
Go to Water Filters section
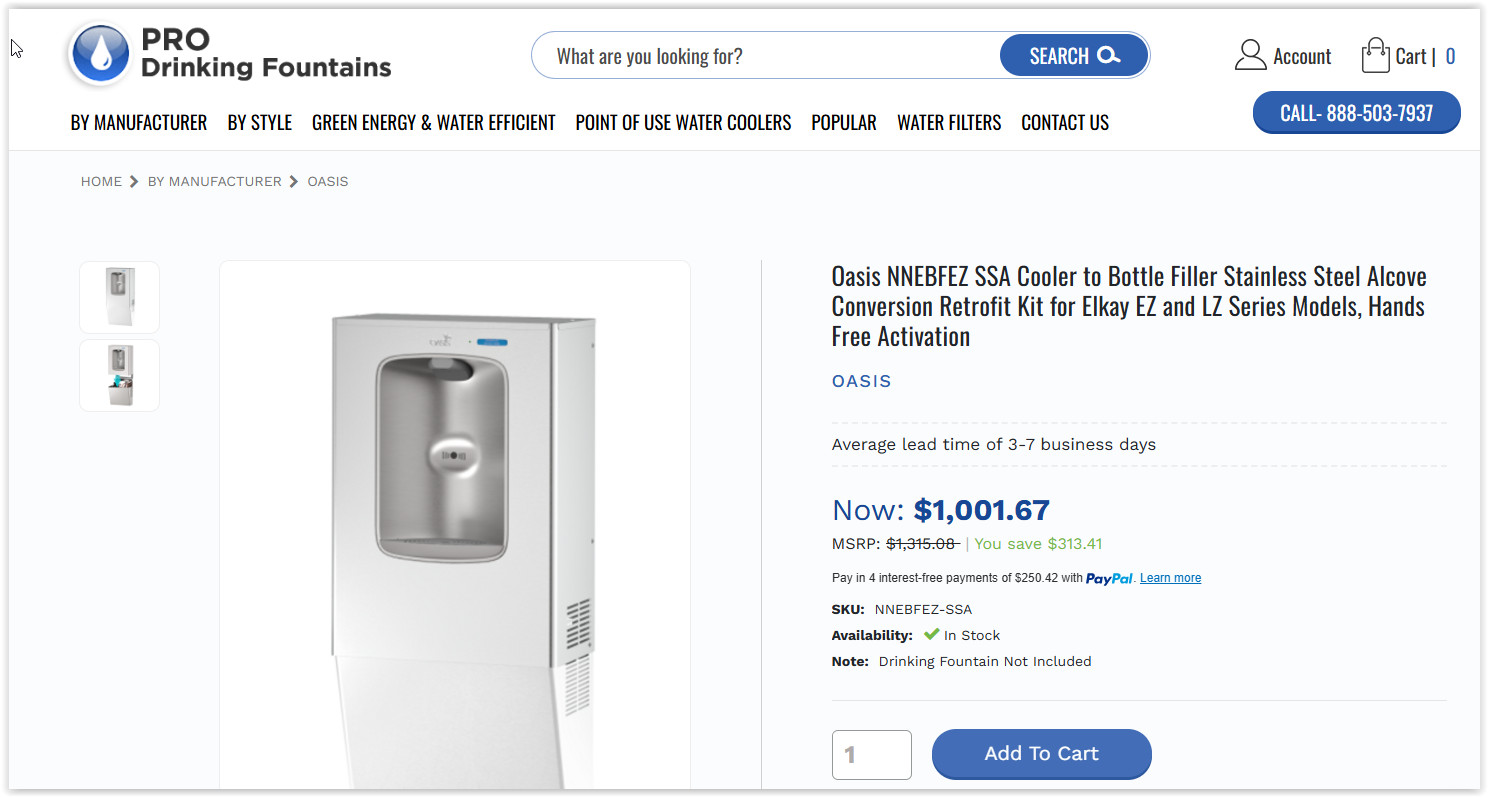(949, 122)
